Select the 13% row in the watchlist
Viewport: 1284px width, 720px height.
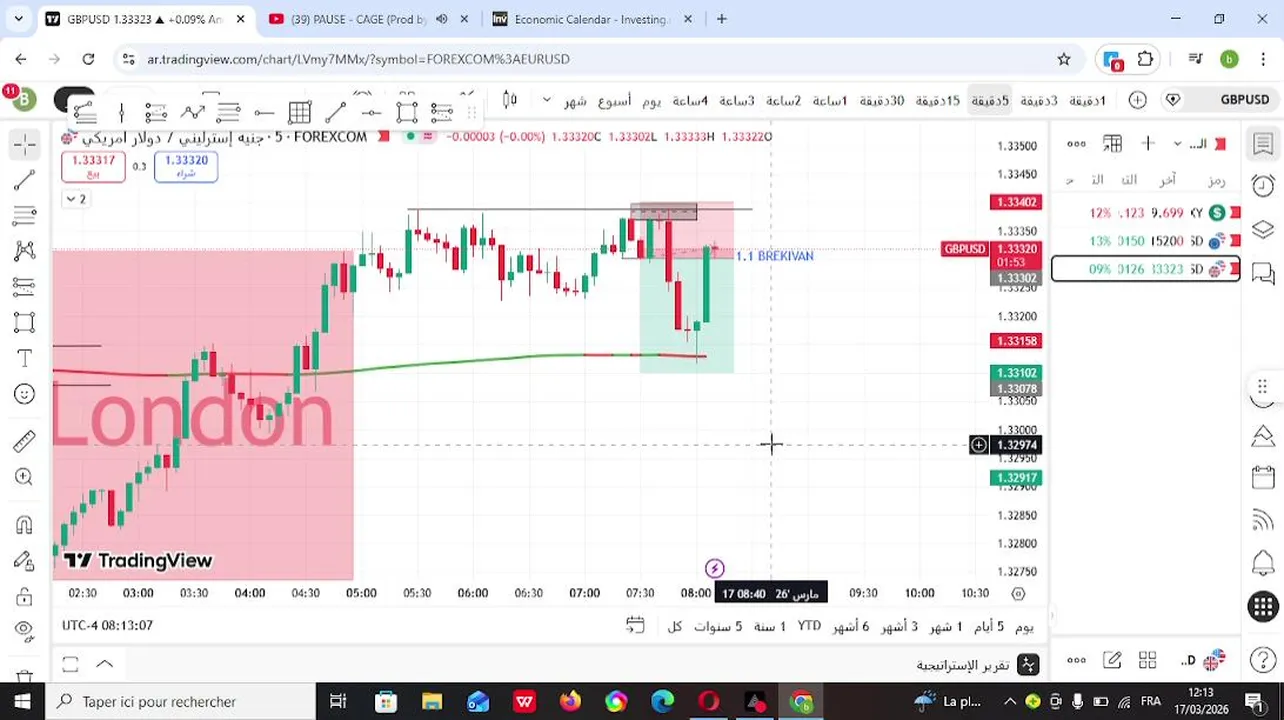click(x=1146, y=241)
